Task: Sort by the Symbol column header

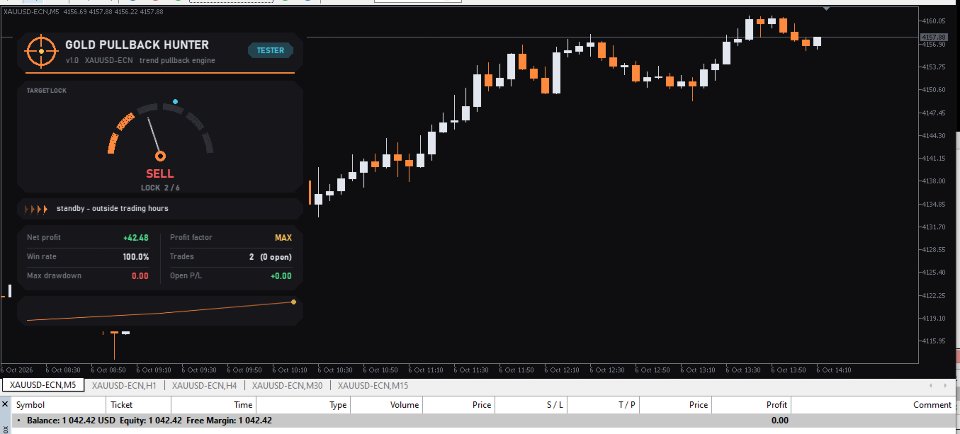Action: coord(59,405)
